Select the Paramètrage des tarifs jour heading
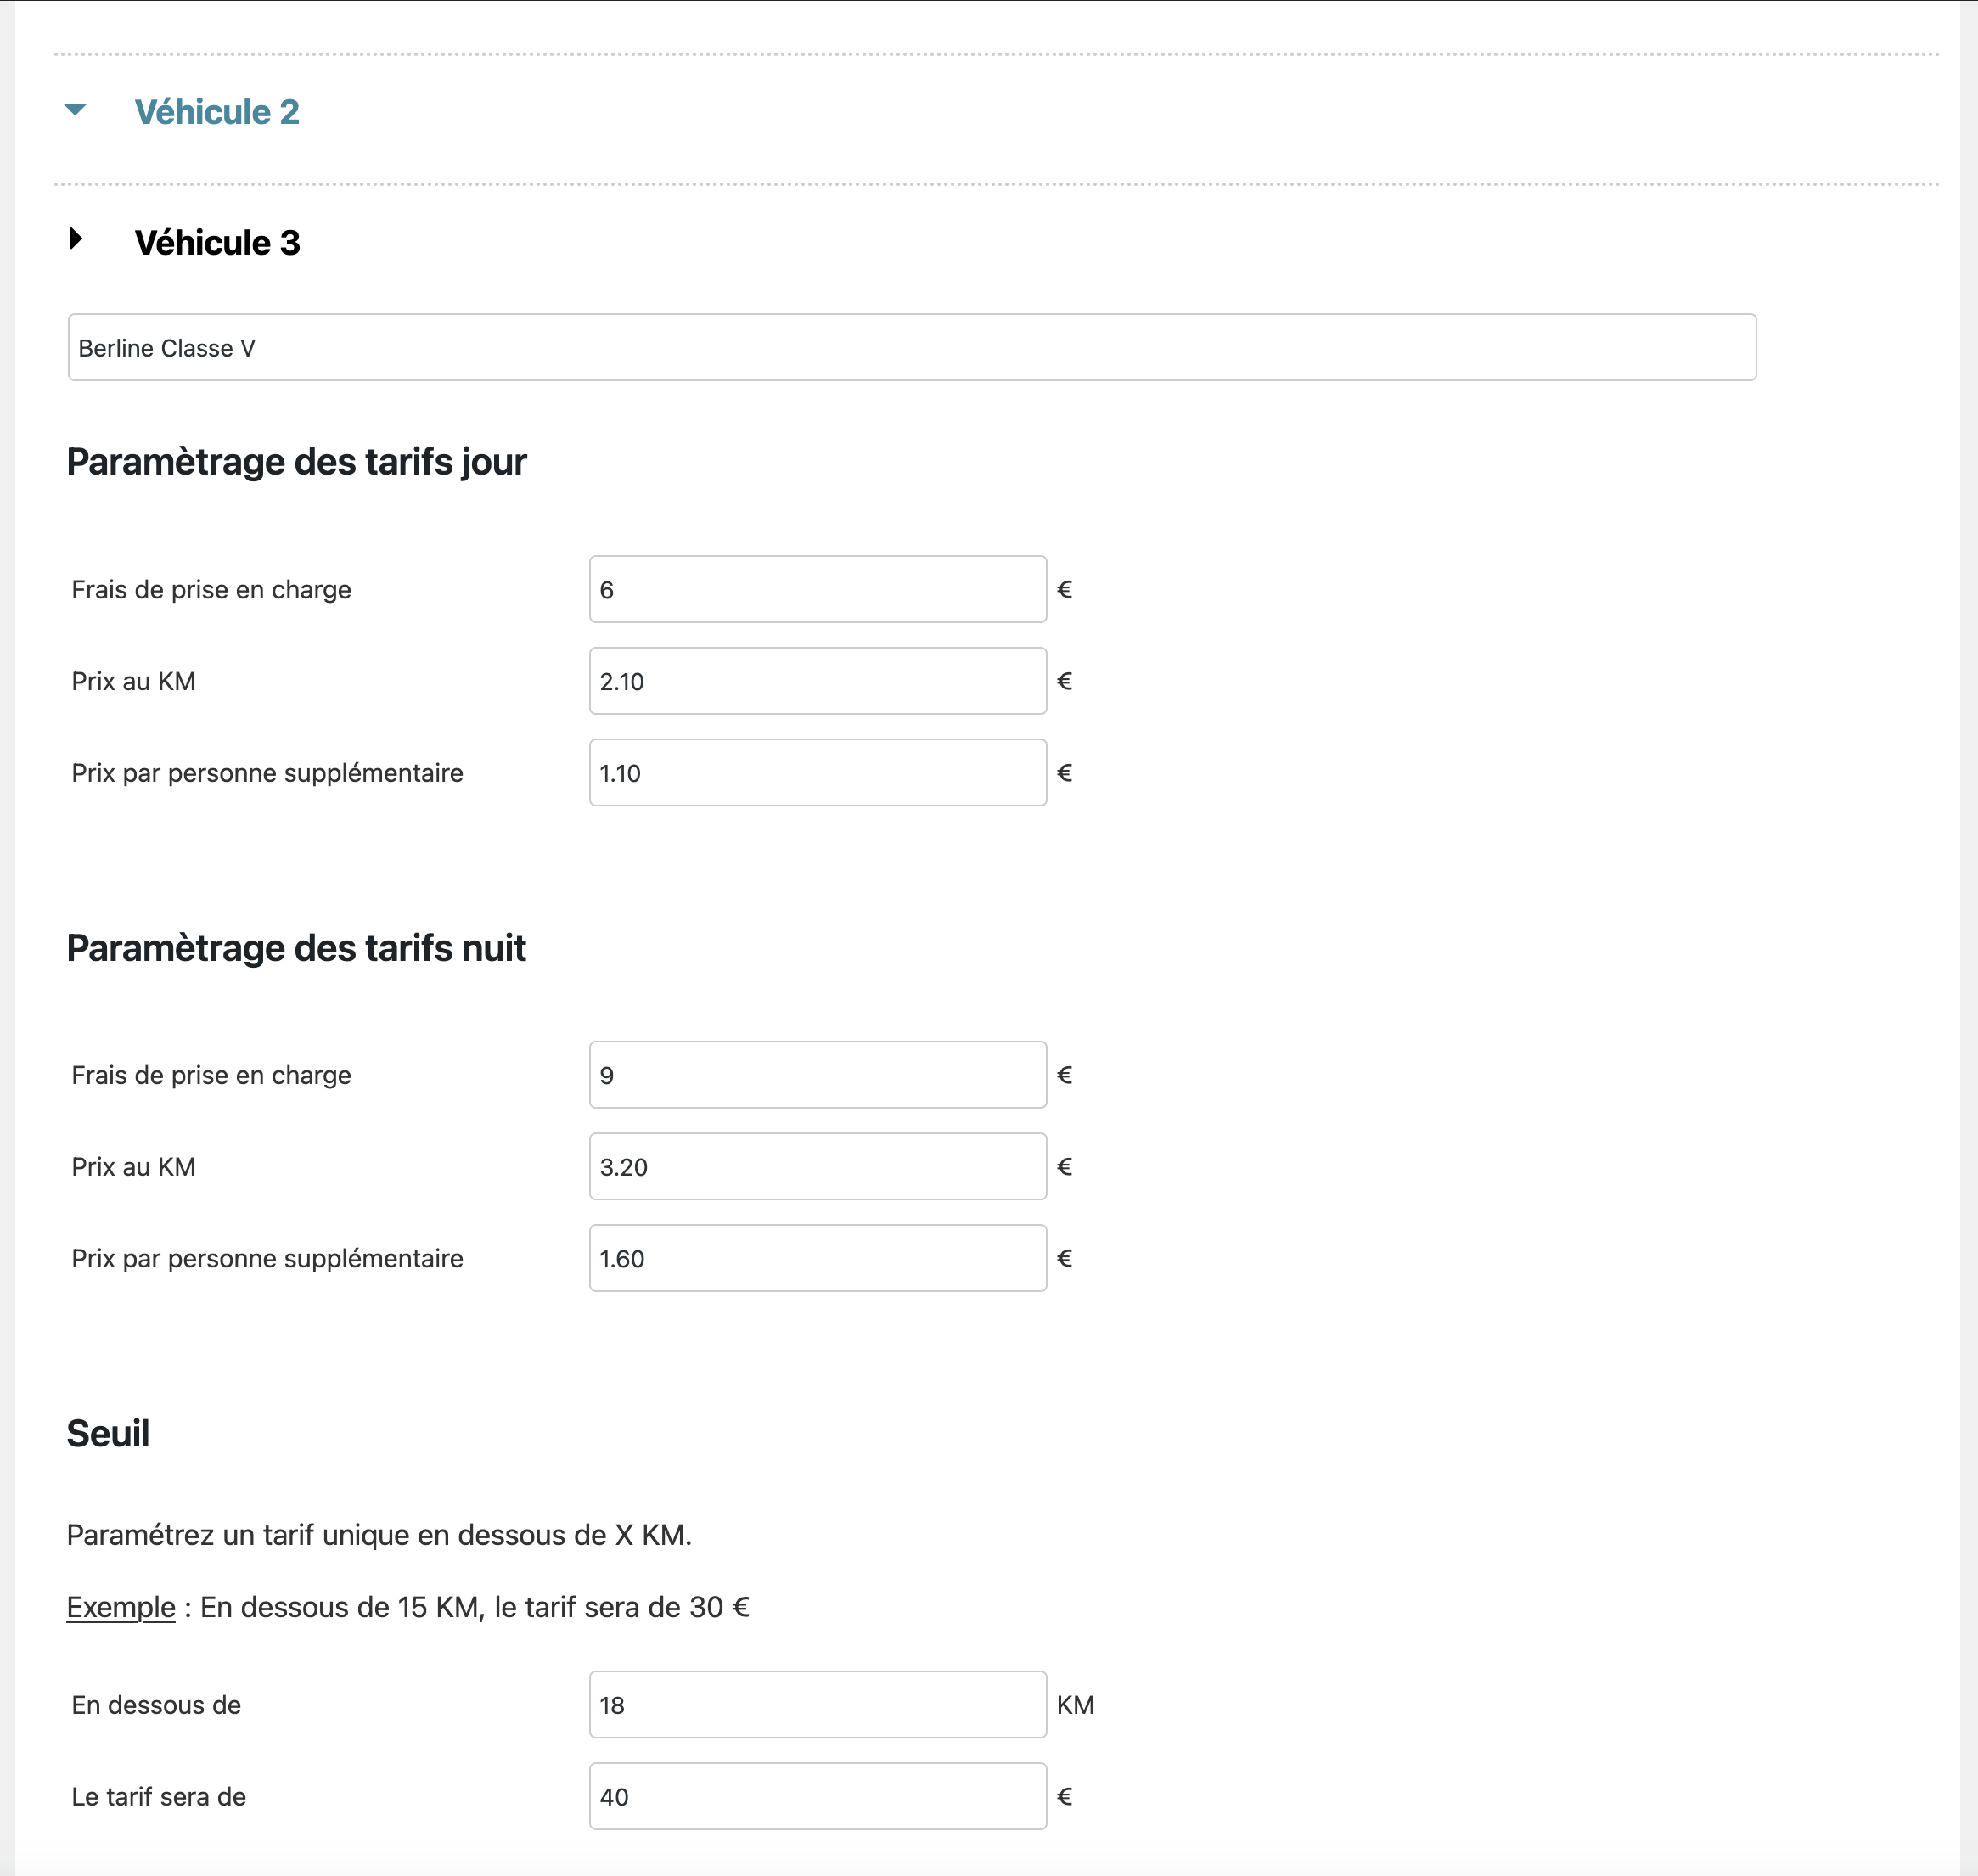 pyautogui.click(x=297, y=462)
